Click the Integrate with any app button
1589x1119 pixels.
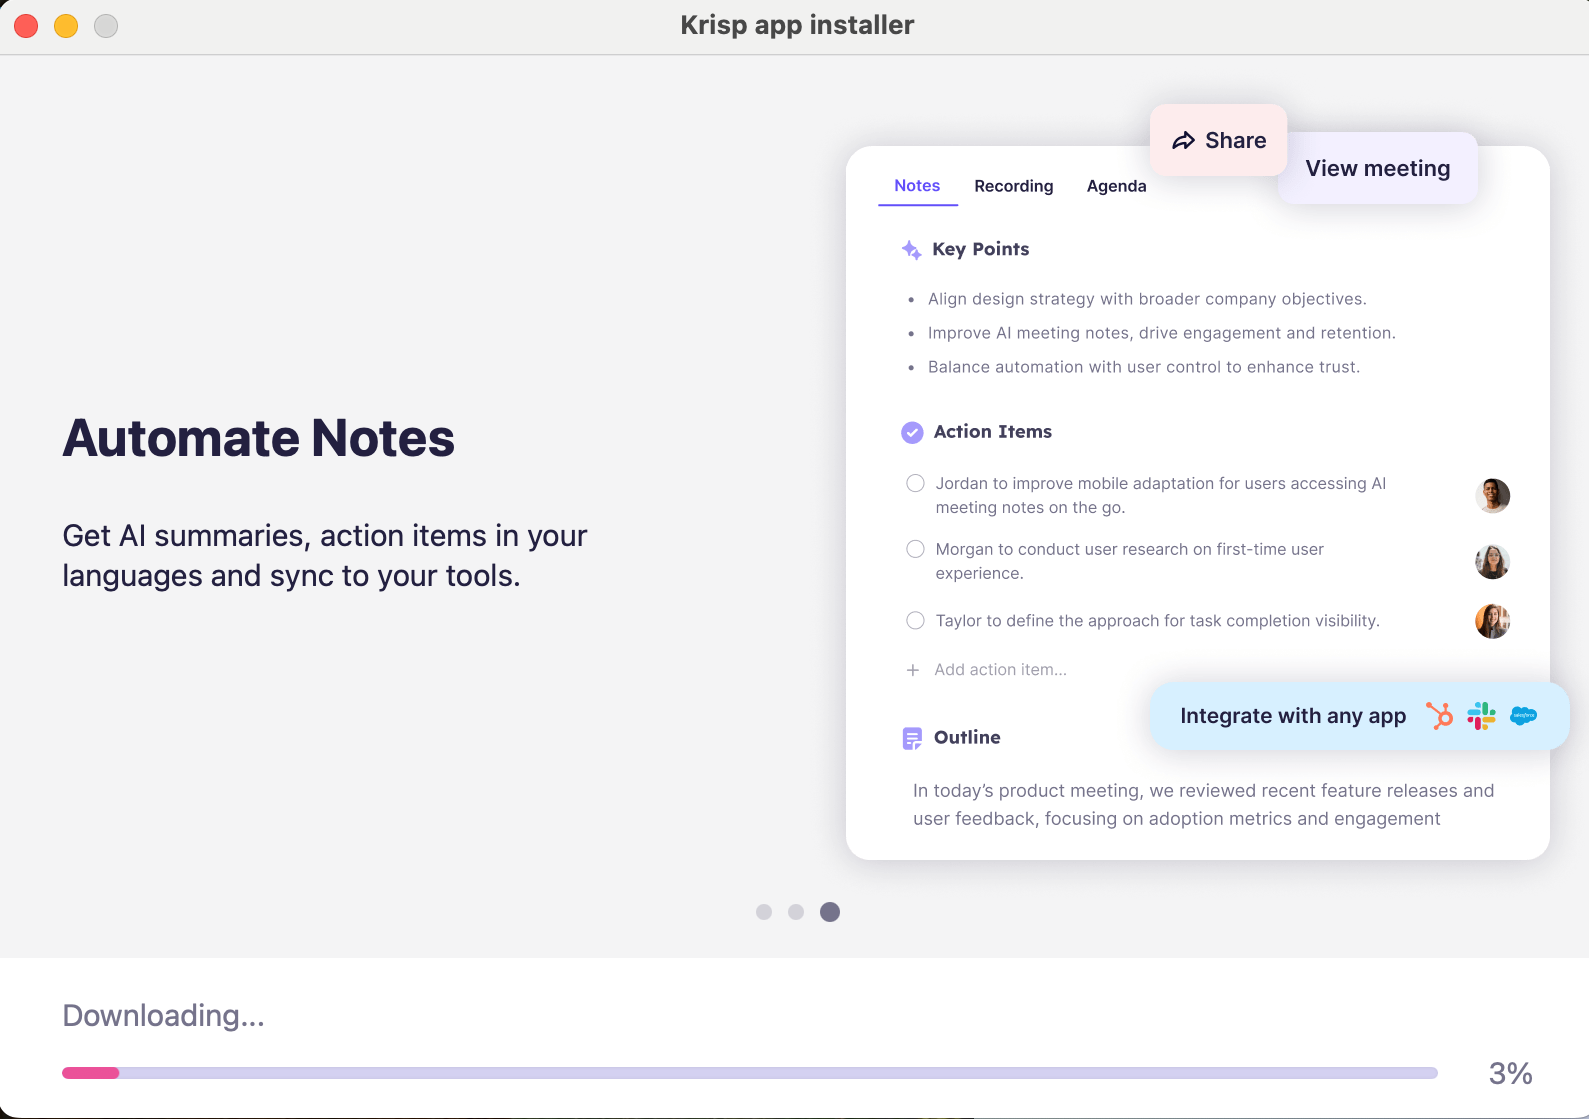pos(1292,716)
